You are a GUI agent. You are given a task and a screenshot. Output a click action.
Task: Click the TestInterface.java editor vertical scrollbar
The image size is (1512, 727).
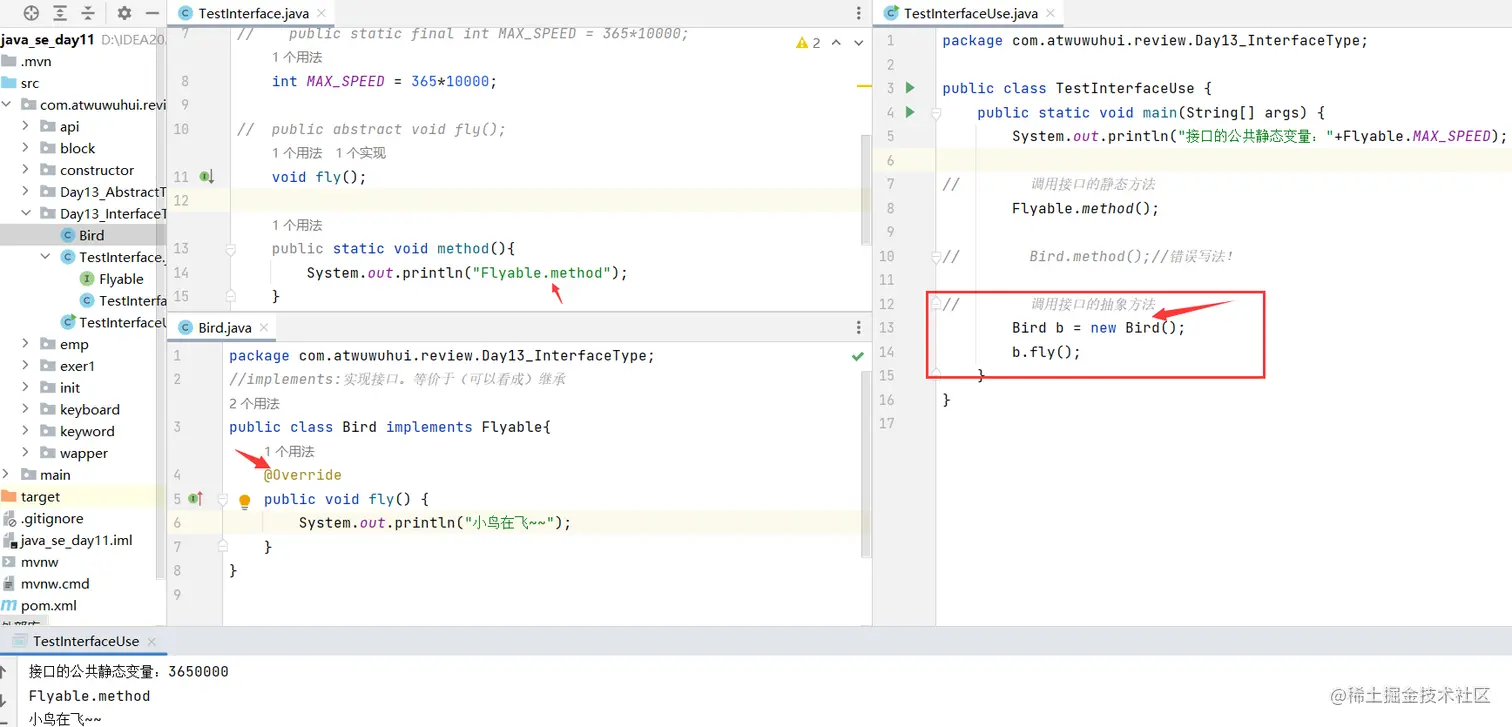pyautogui.click(x=866, y=189)
